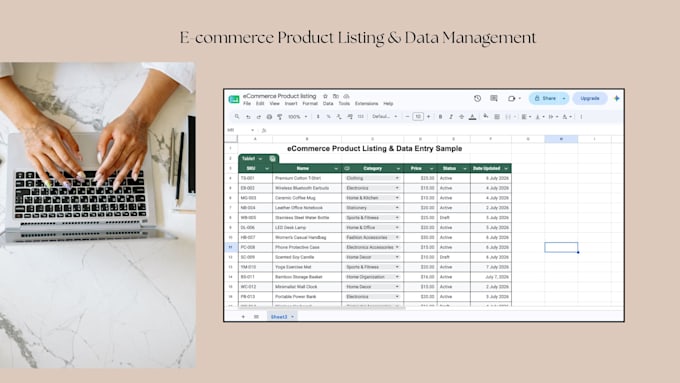Open the text wrapping dropdown
The width and height of the screenshot is (680, 383).
coord(553,117)
